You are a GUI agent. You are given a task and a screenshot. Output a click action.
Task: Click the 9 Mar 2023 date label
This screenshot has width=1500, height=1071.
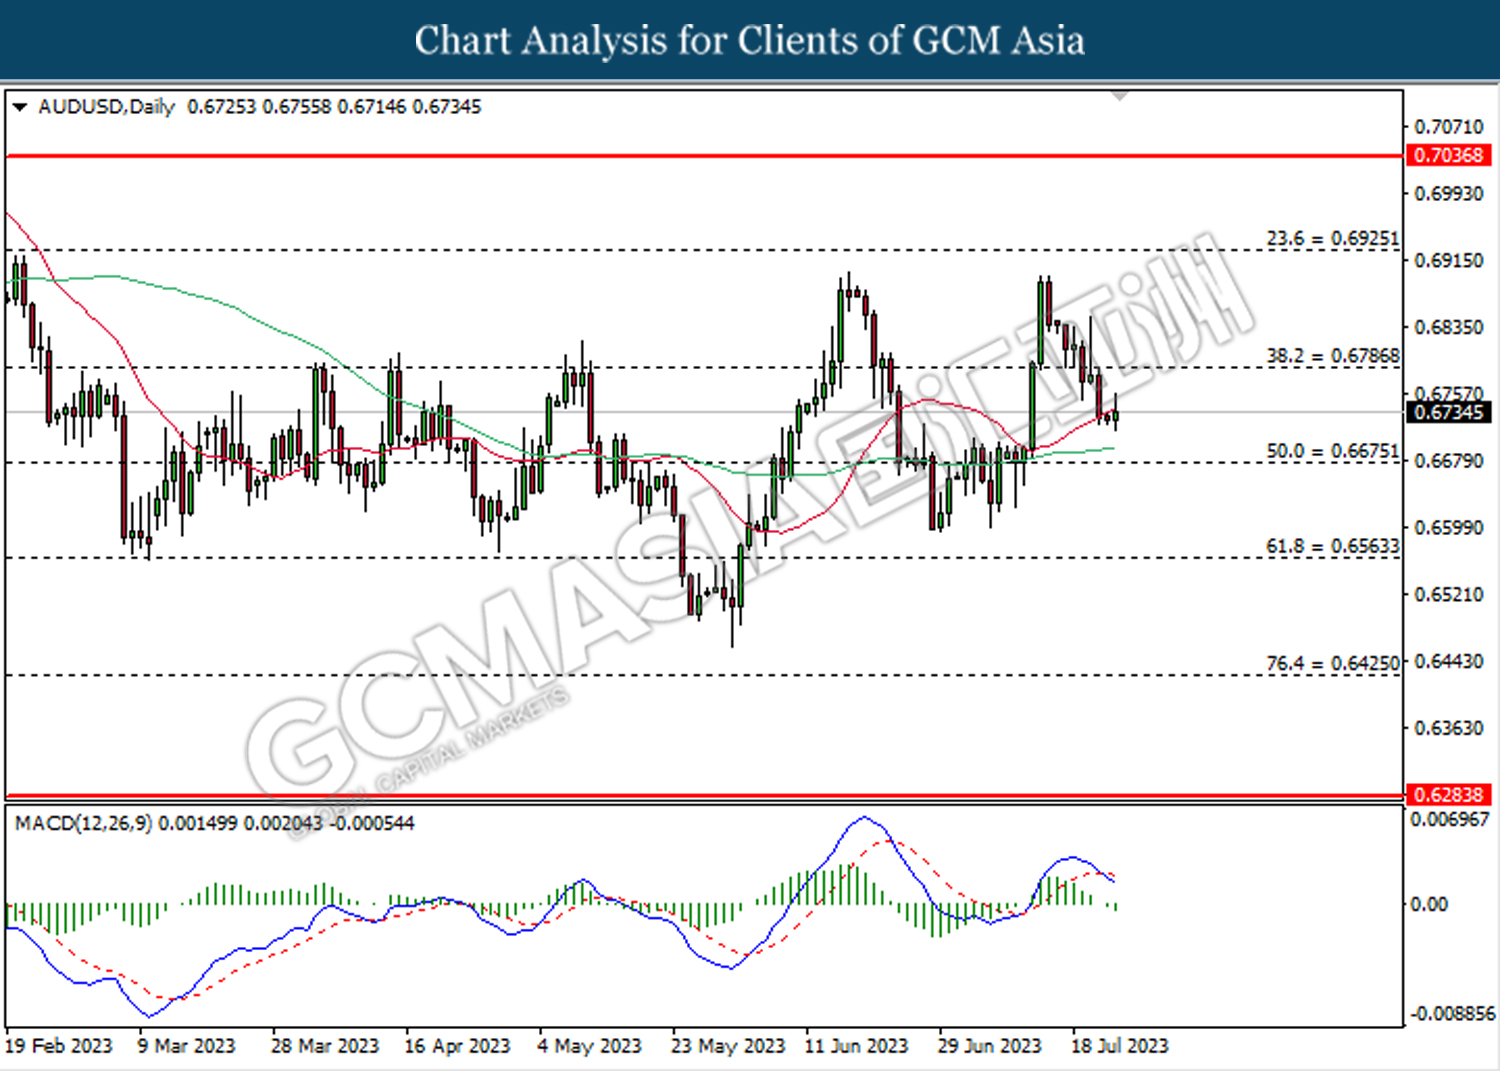[x=187, y=1046]
